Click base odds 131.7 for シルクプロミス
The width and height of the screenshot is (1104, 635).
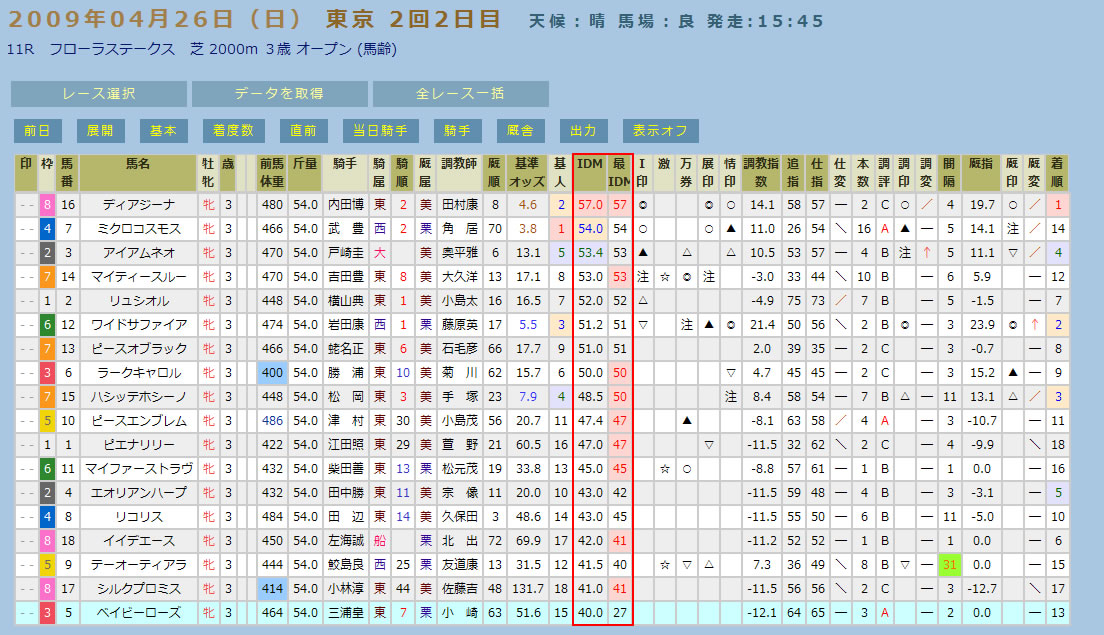coord(527,589)
